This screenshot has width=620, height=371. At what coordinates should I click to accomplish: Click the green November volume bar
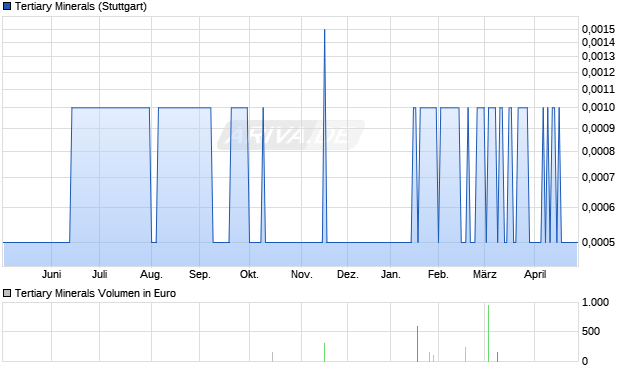(x=325, y=352)
